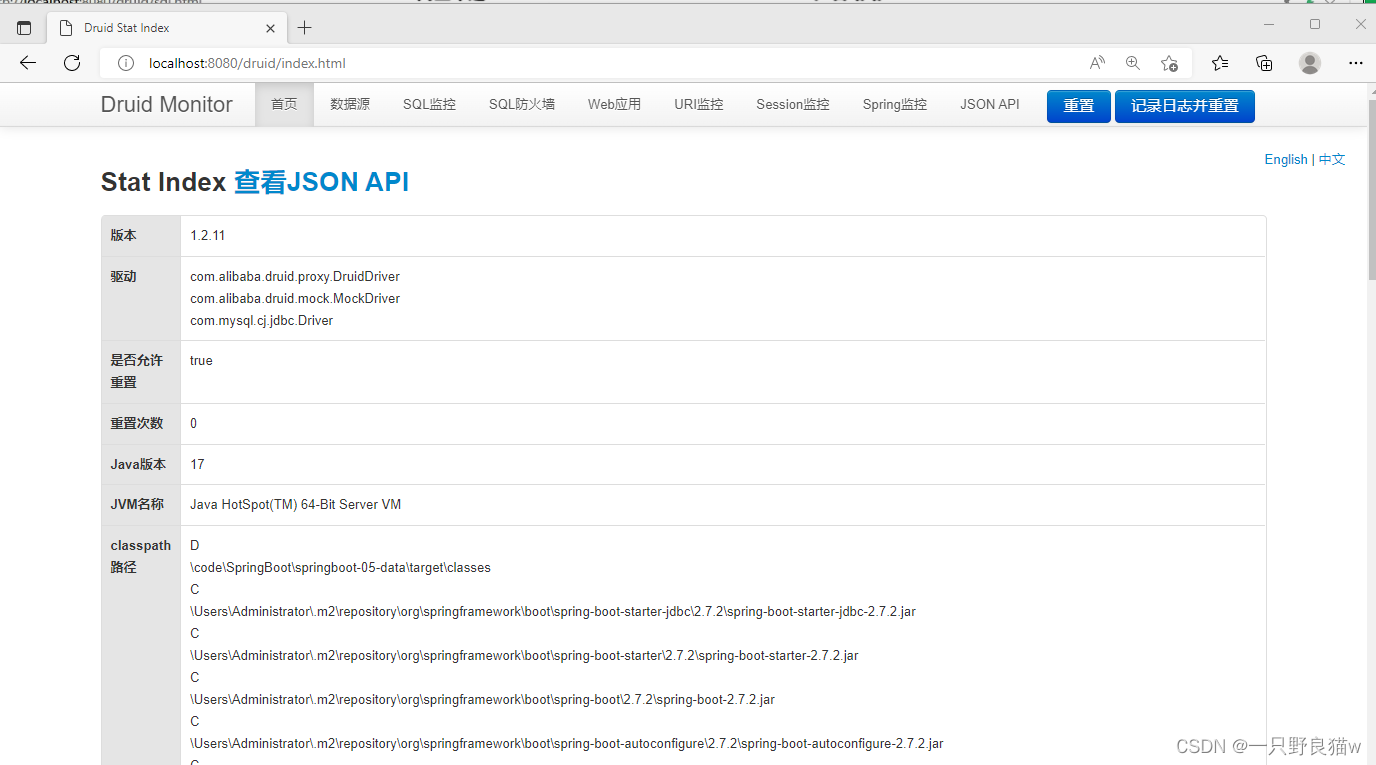
Task: Open the Settings and more ellipsis menu
Action: point(1356,63)
